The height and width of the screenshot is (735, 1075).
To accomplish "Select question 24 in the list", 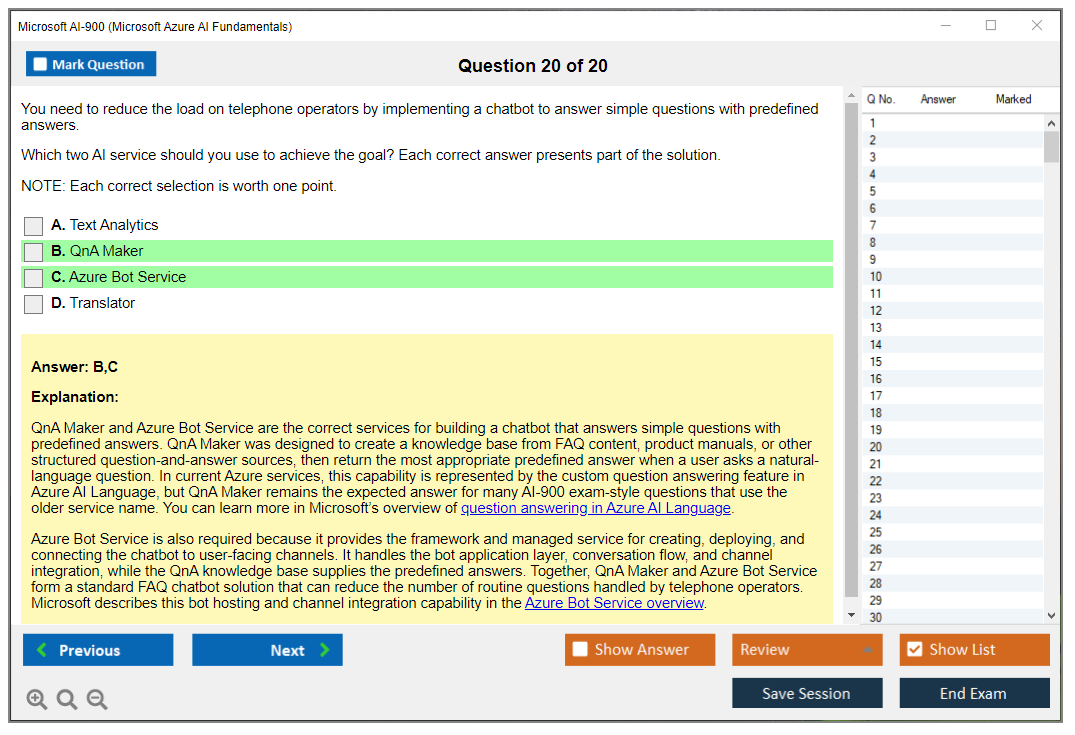I will (953, 516).
